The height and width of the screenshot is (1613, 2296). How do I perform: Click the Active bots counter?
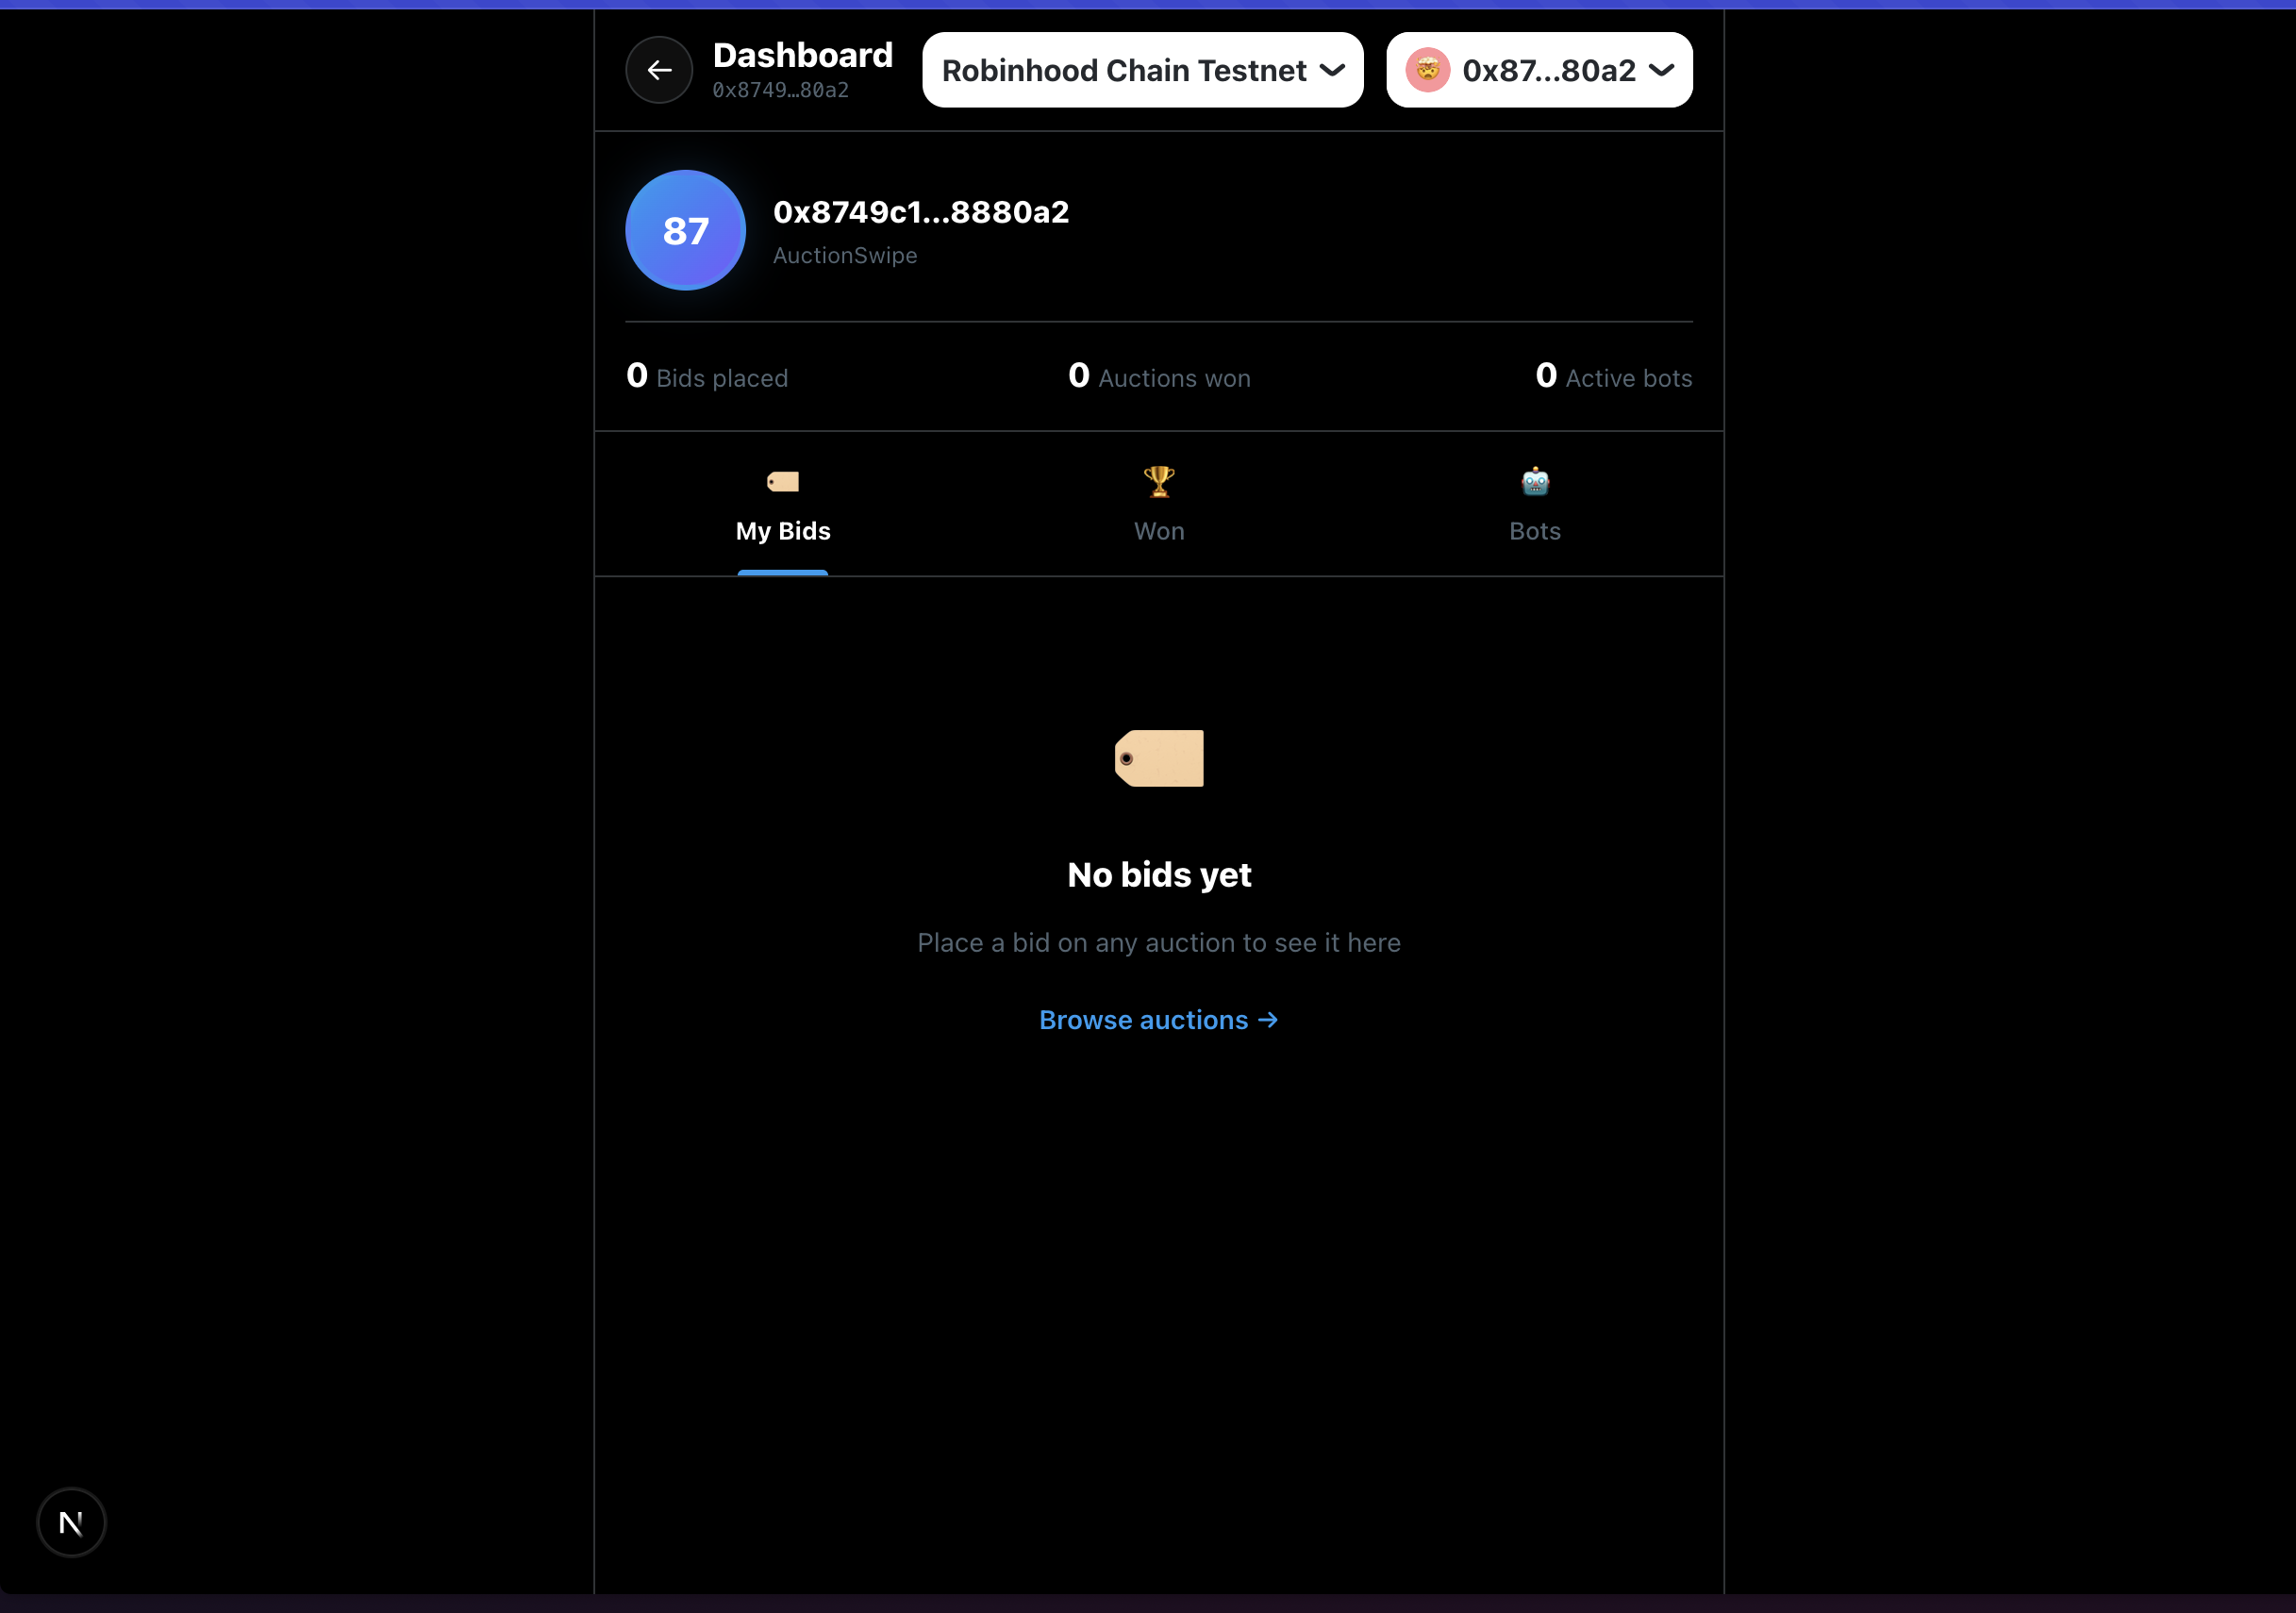pos(1612,377)
